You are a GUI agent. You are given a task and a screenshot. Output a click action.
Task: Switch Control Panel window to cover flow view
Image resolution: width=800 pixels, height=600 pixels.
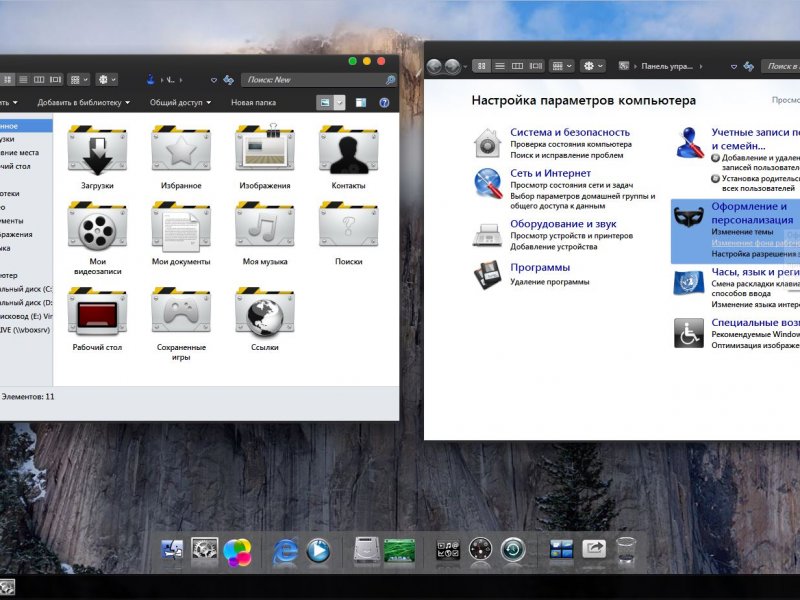(536, 66)
